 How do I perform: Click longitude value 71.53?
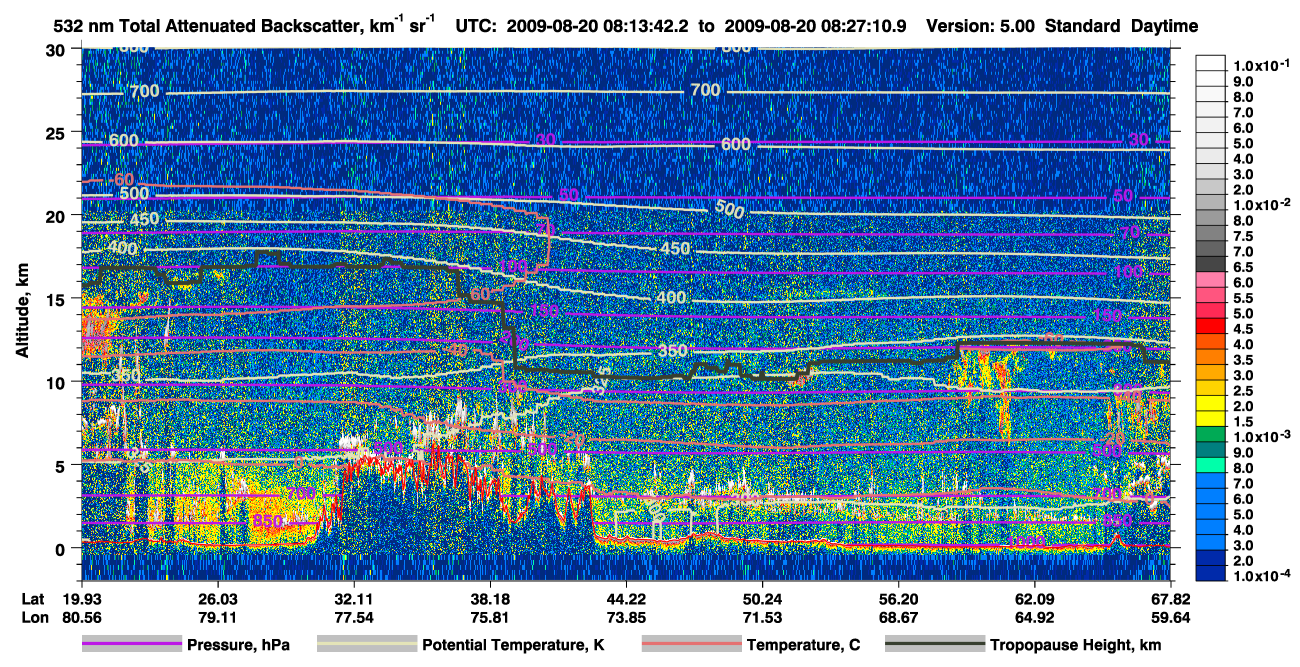tap(762, 618)
